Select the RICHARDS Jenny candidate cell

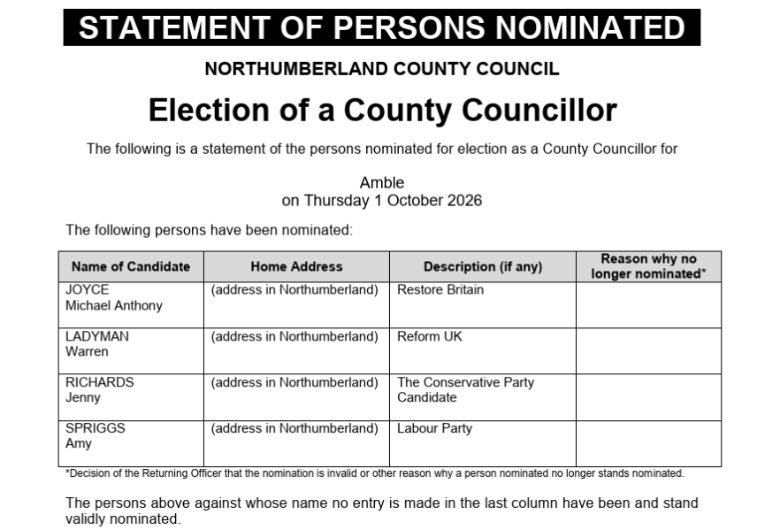coord(131,397)
